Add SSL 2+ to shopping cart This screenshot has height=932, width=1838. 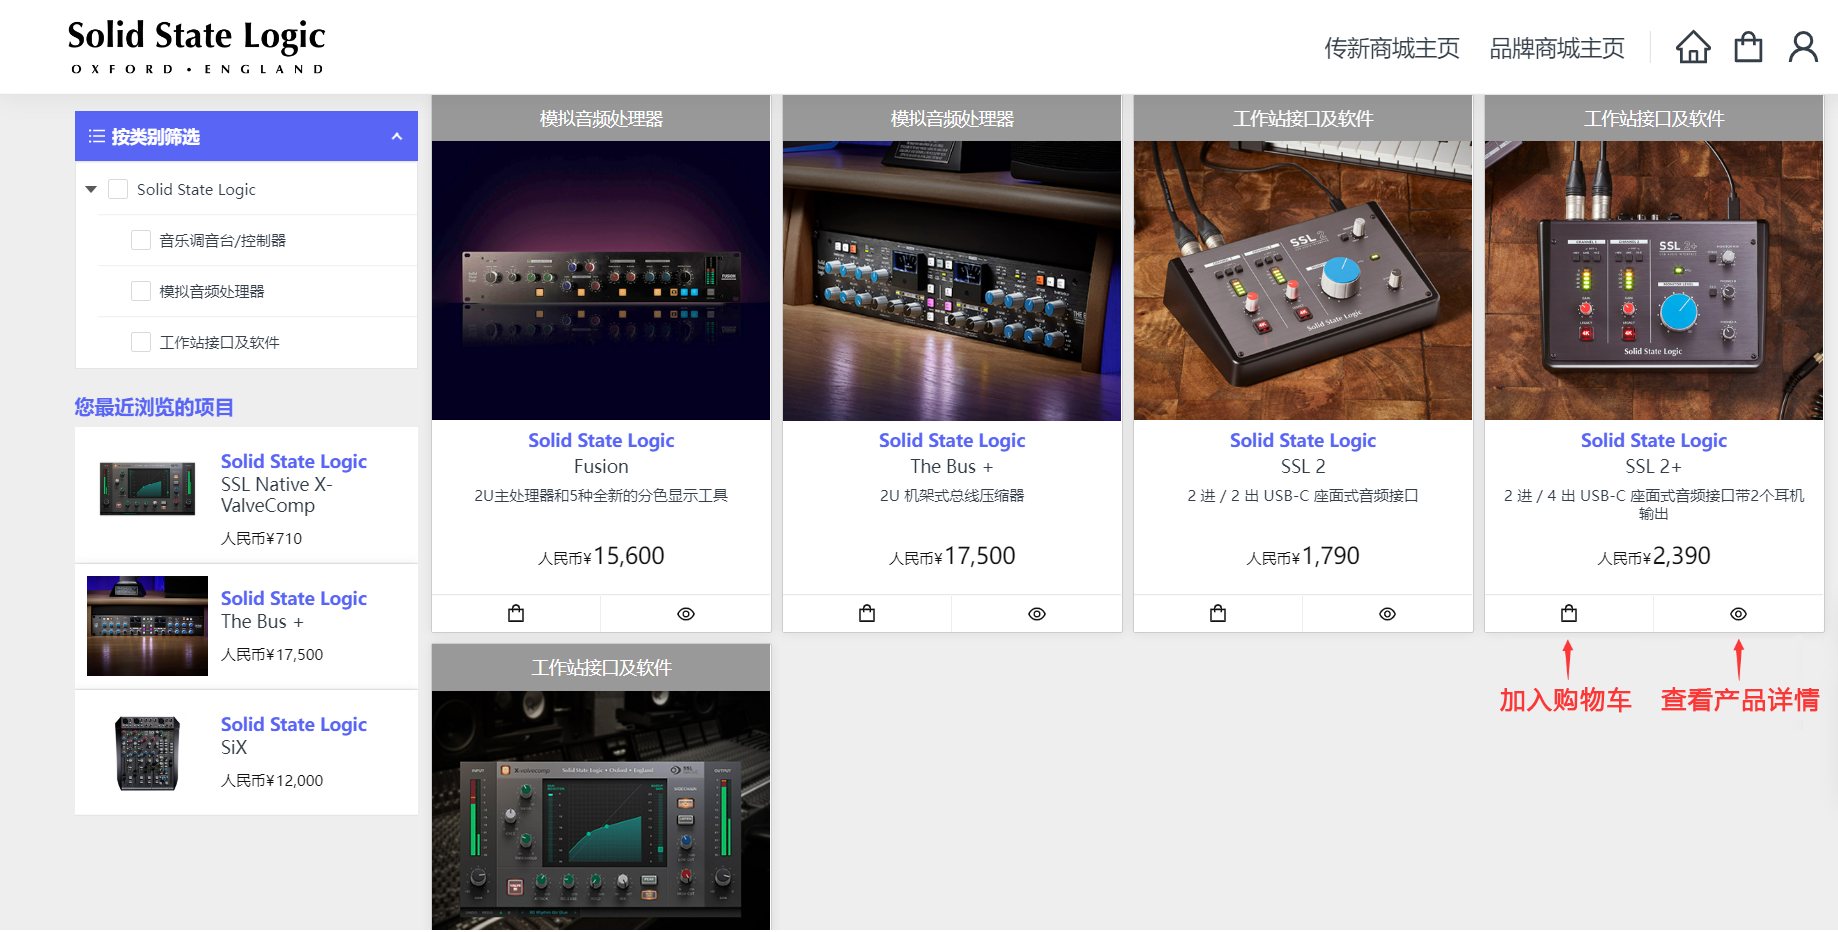click(1569, 613)
